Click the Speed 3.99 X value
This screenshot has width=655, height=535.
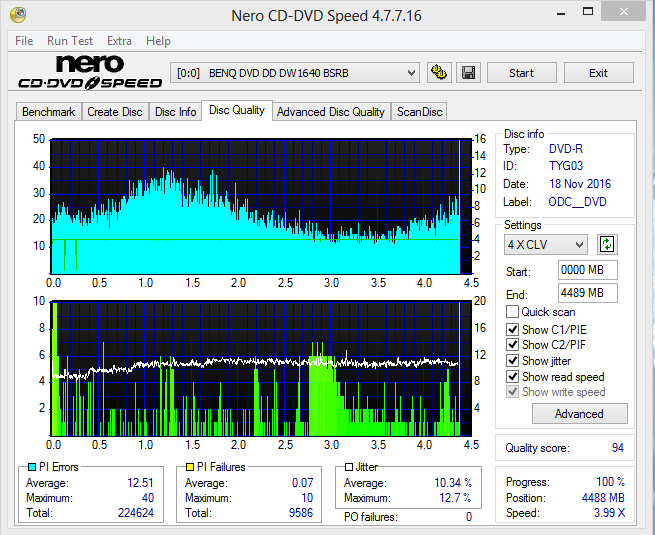tap(609, 513)
